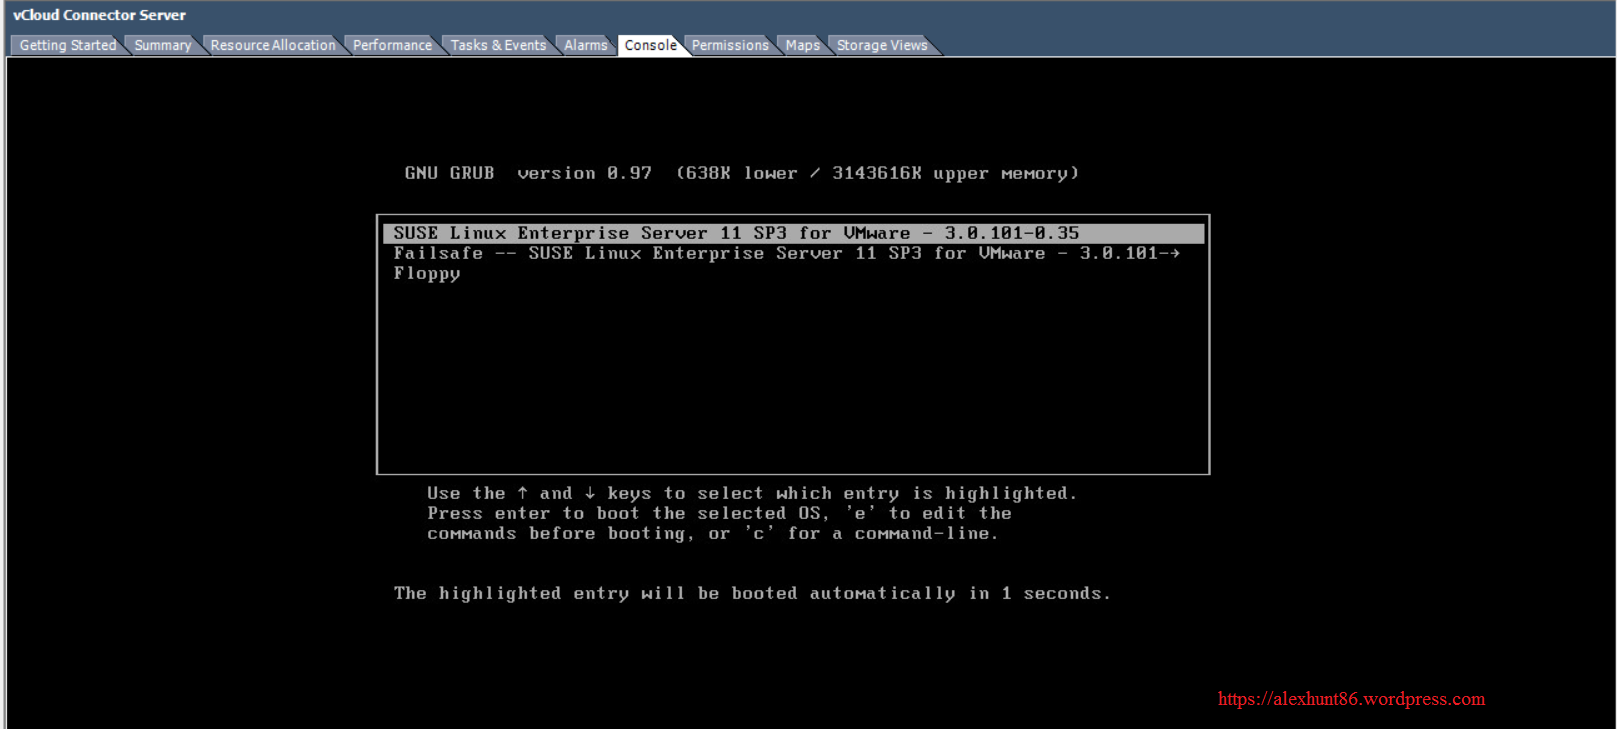View the Performance tab
Image resolution: width=1617 pixels, height=729 pixels.
[392, 45]
